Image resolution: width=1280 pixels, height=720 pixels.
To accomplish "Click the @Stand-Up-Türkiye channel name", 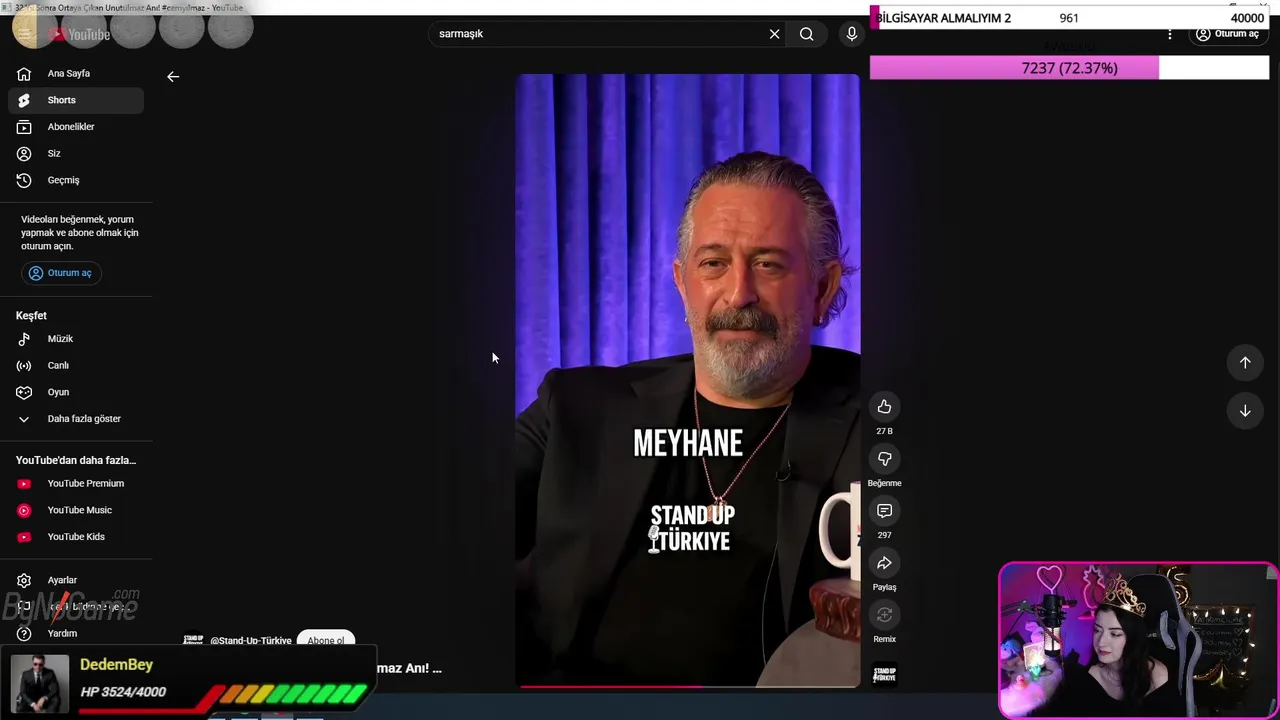I will [250, 641].
